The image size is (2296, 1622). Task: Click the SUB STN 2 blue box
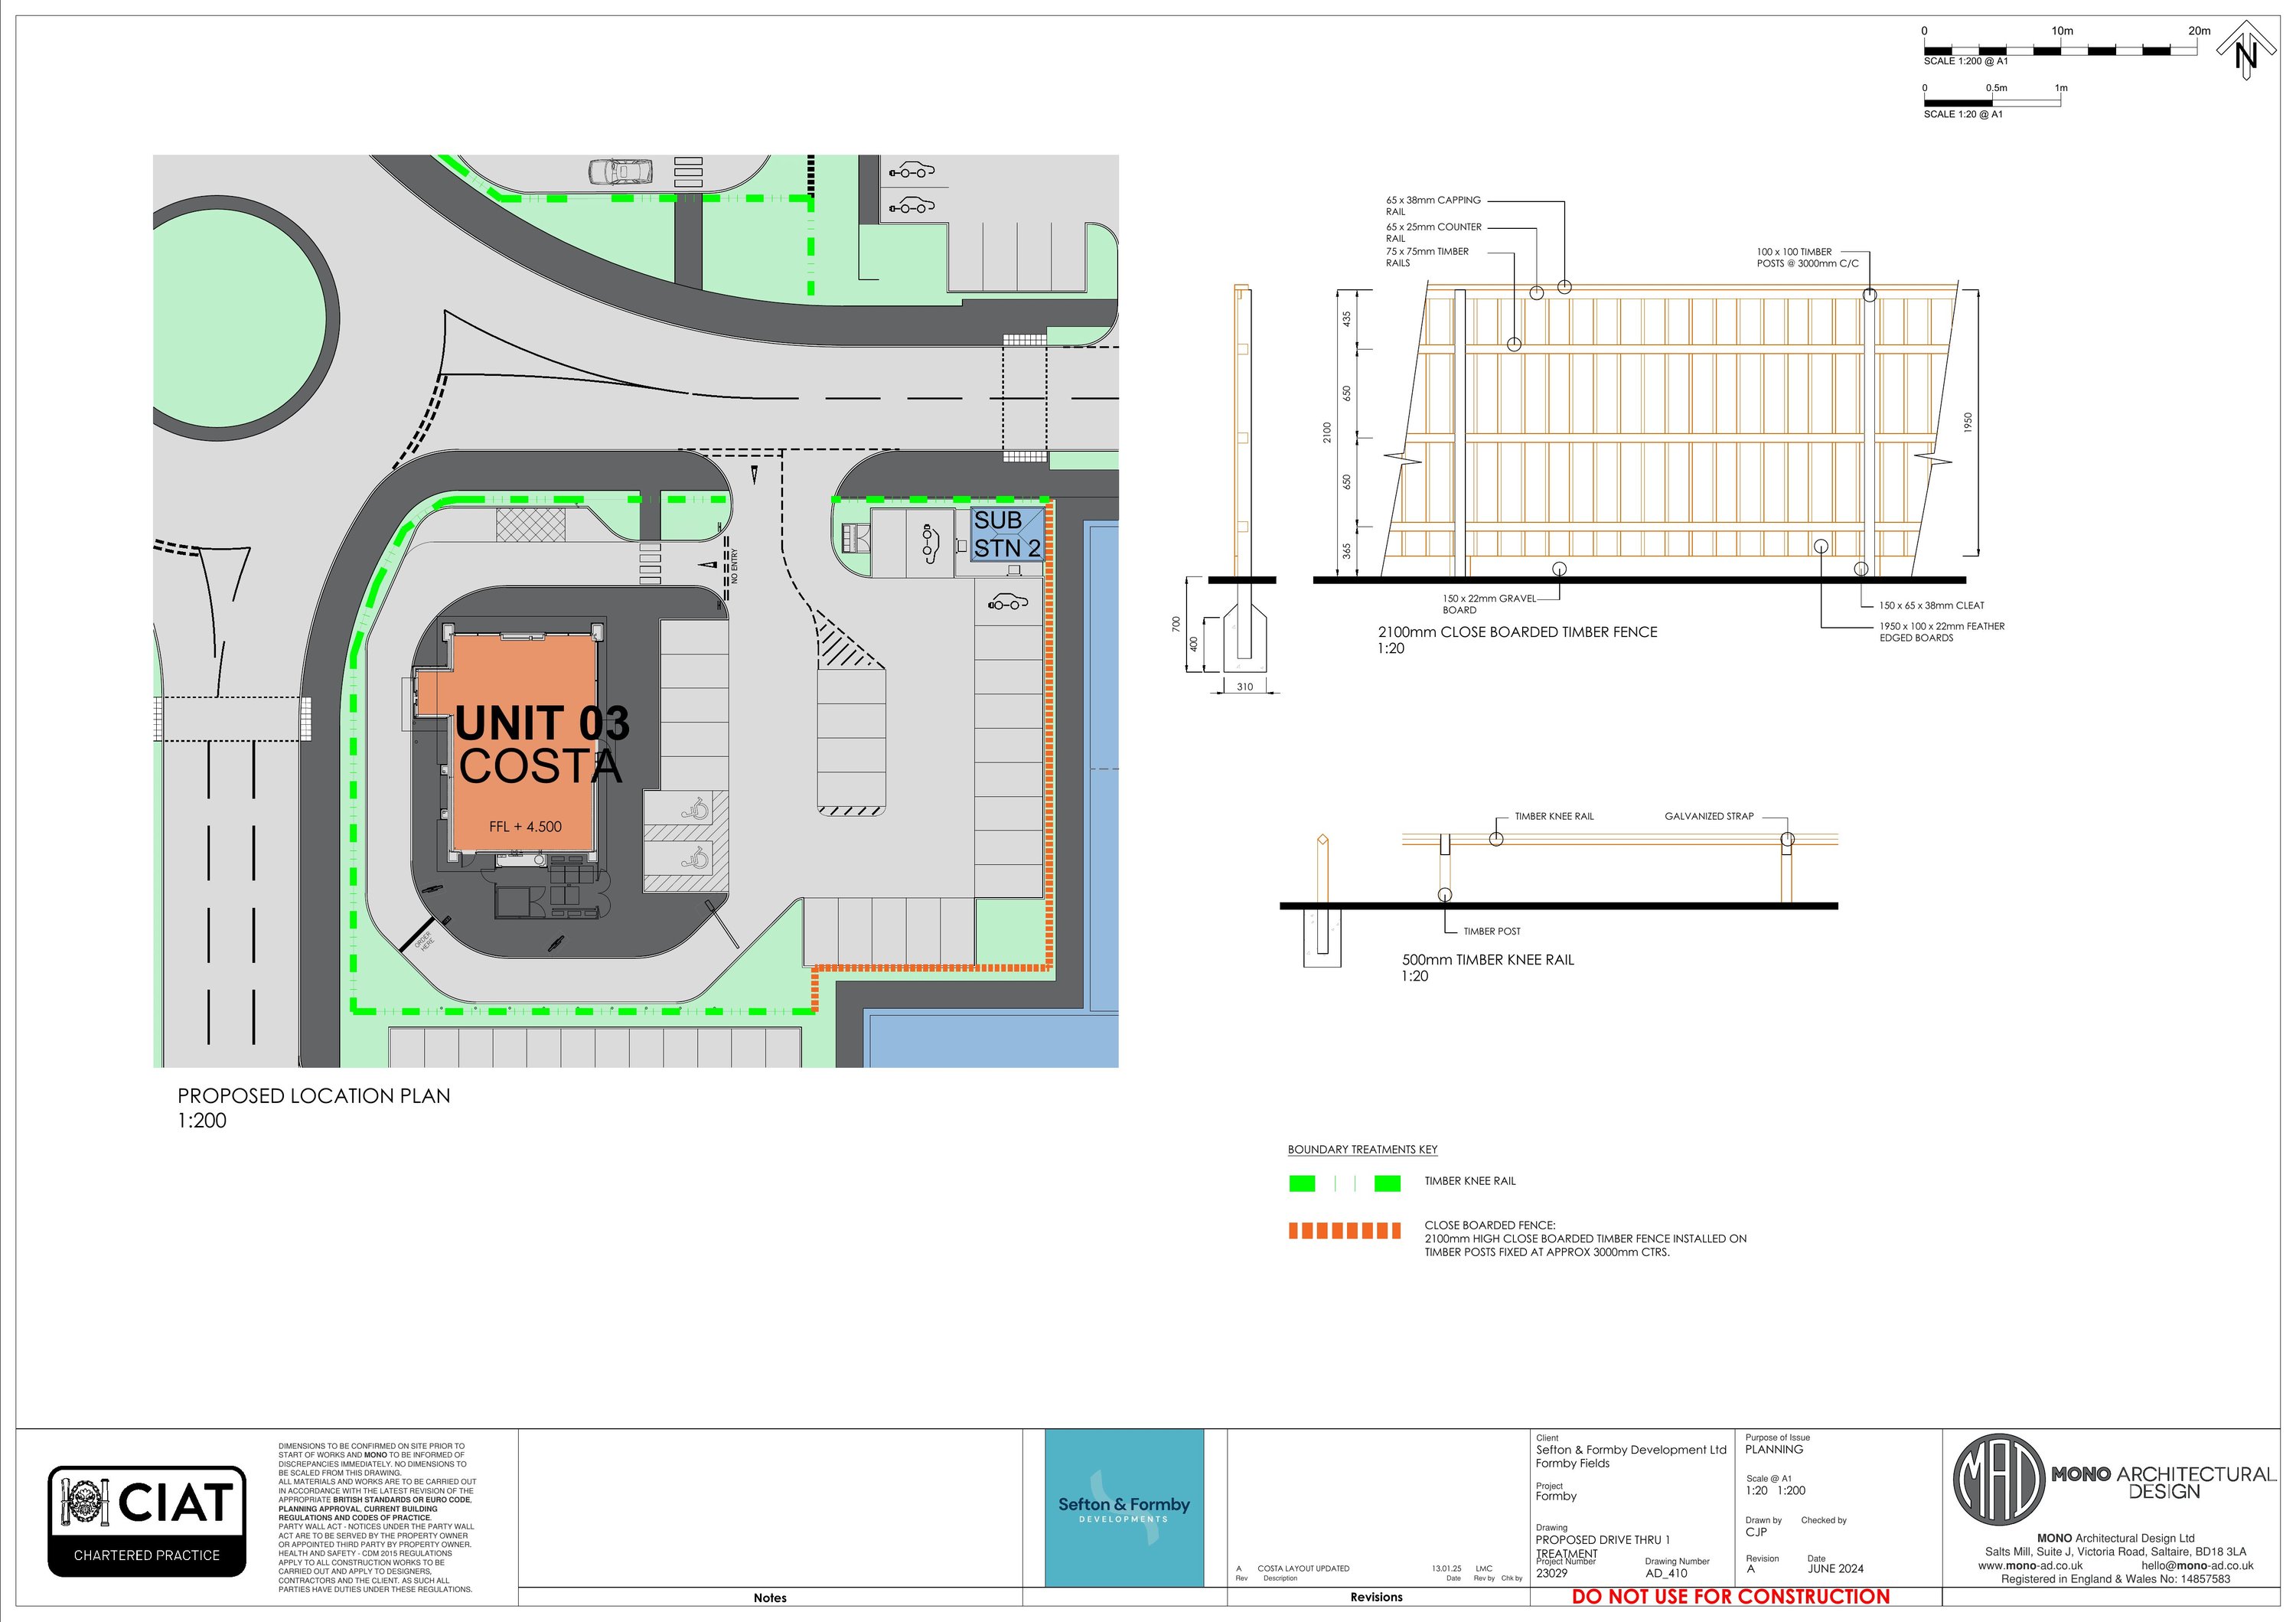tap(1007, 534)
